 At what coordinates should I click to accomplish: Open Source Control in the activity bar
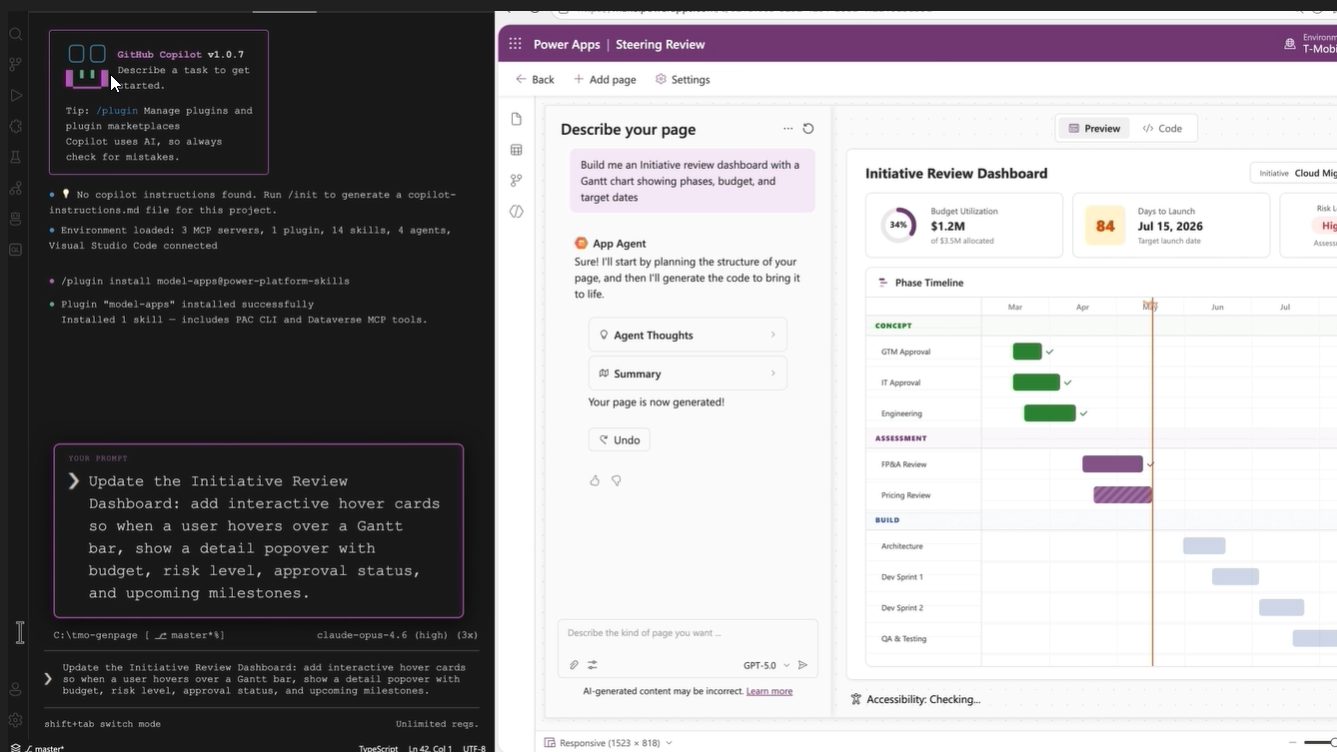point(16,65)
